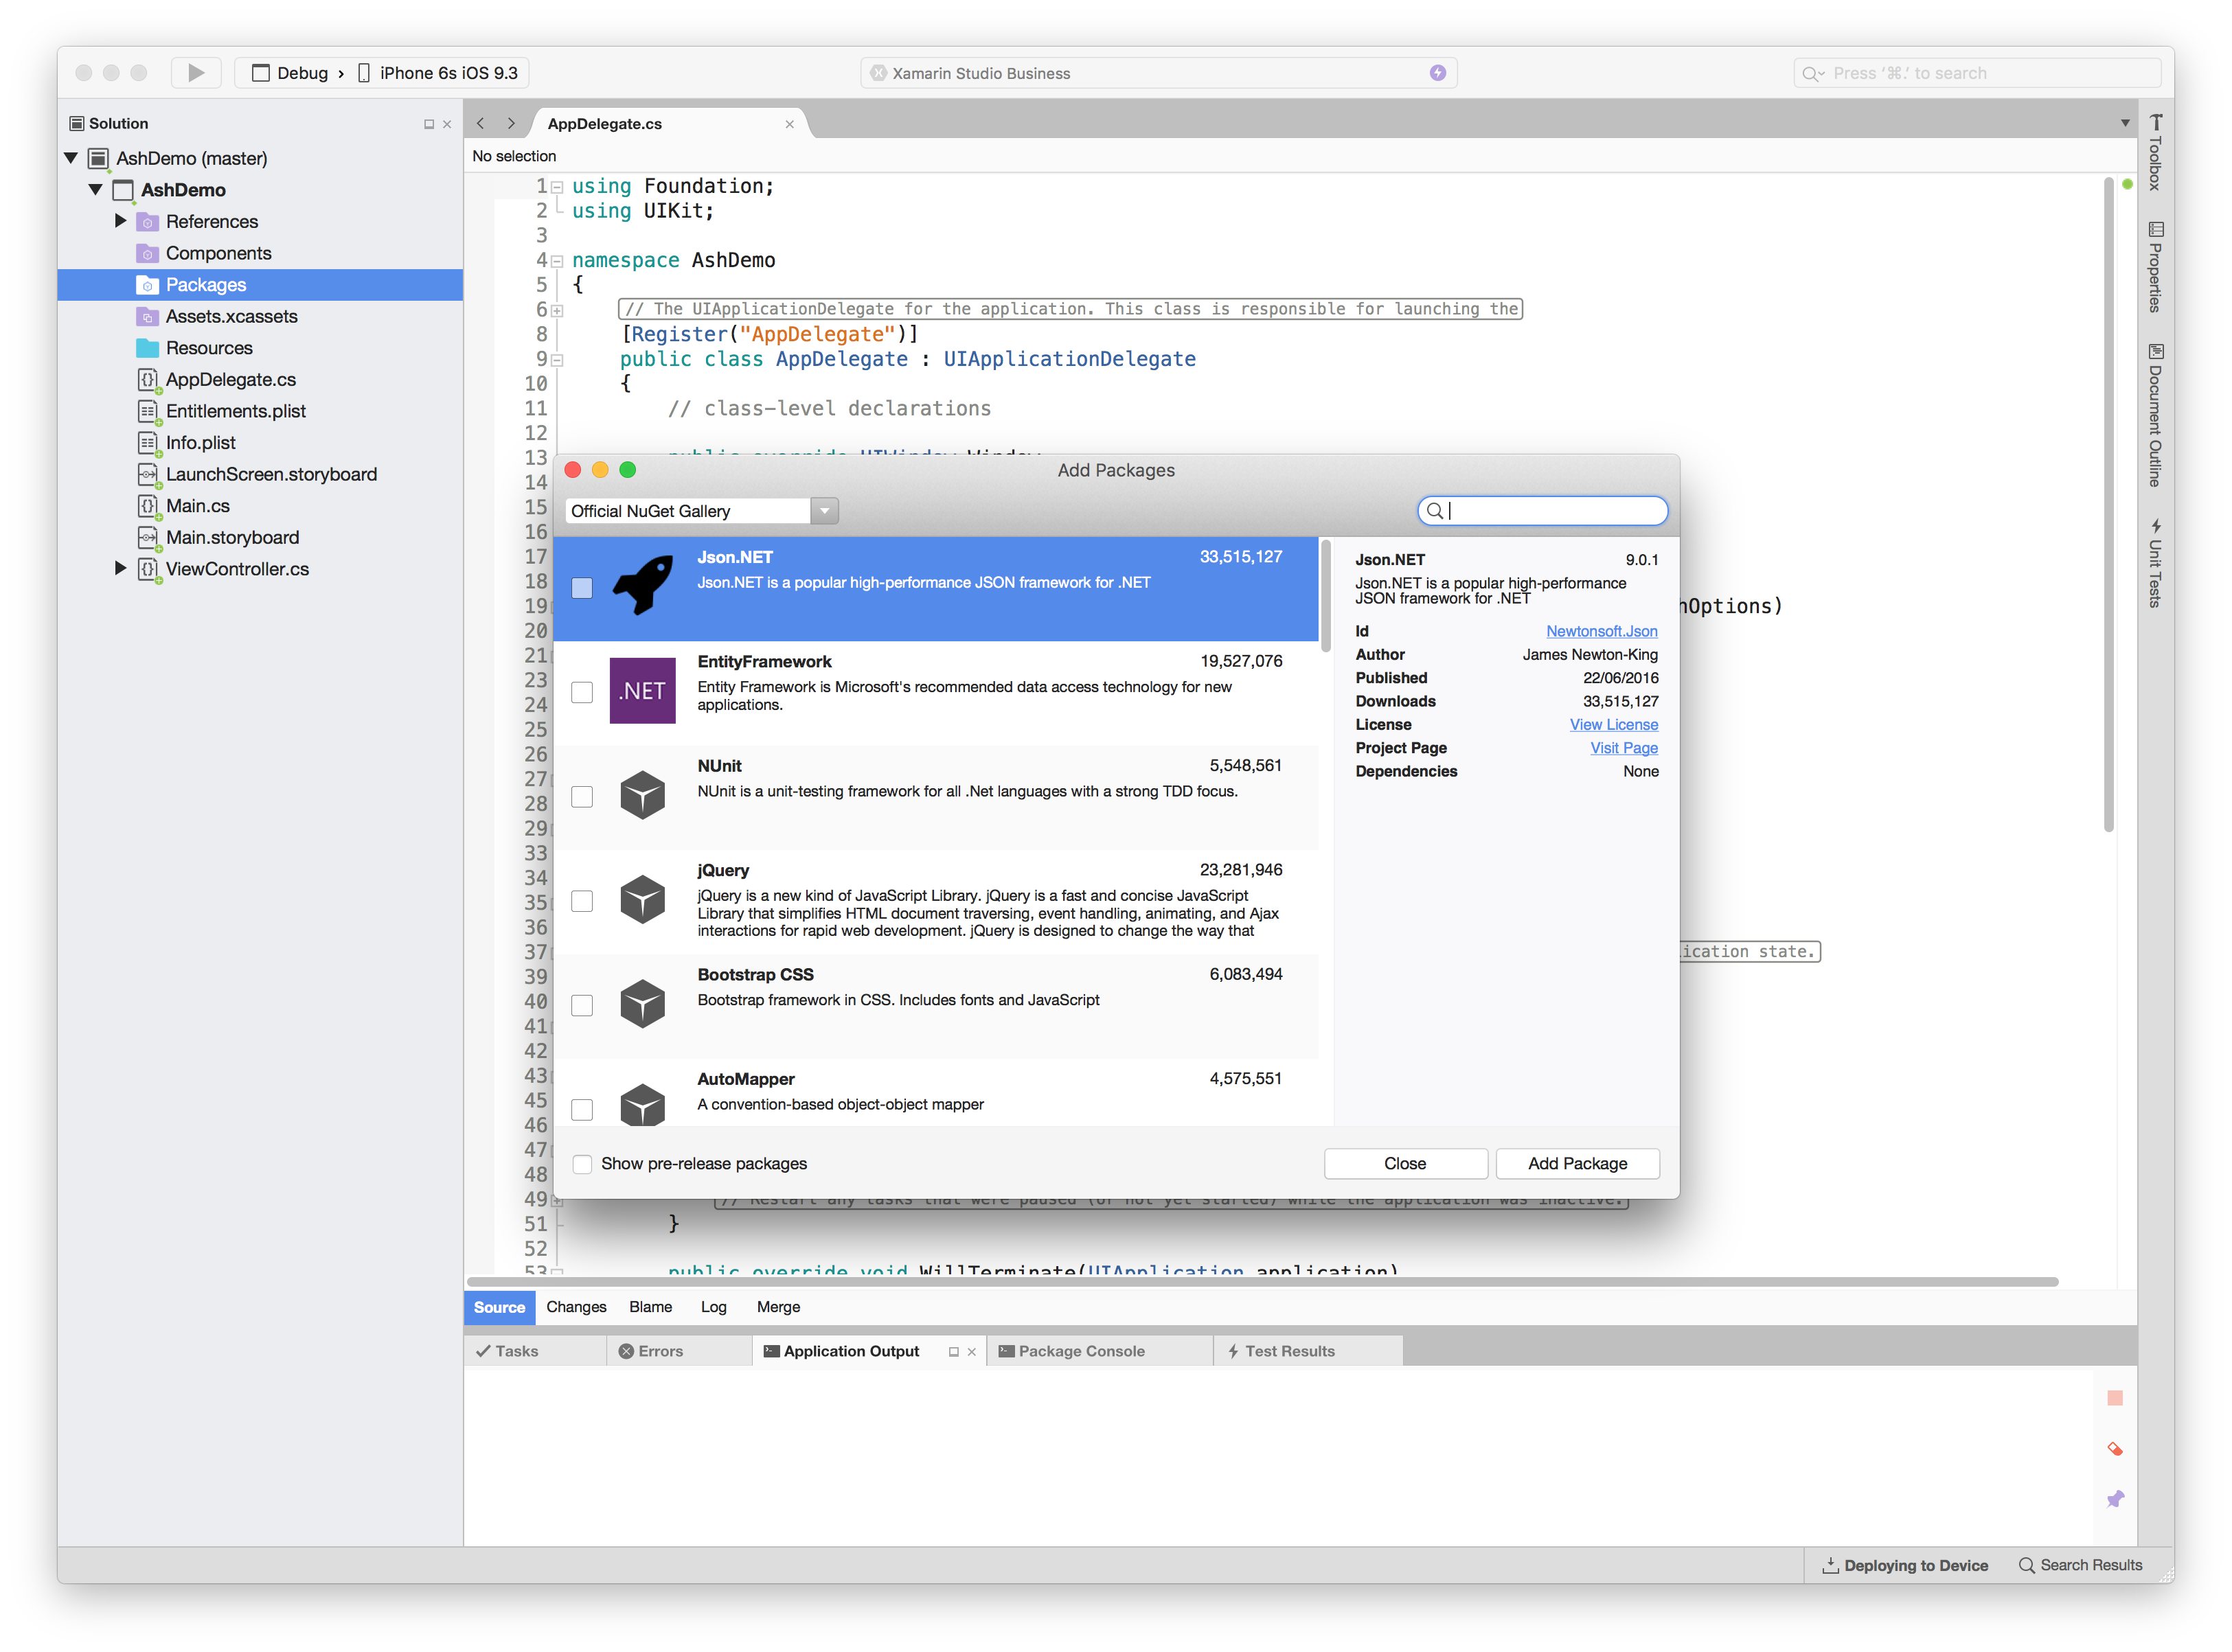Click the Resources folder icon
Image resolution: width=2232 pixels, height=1652 pixels.
tap(147, 348)
